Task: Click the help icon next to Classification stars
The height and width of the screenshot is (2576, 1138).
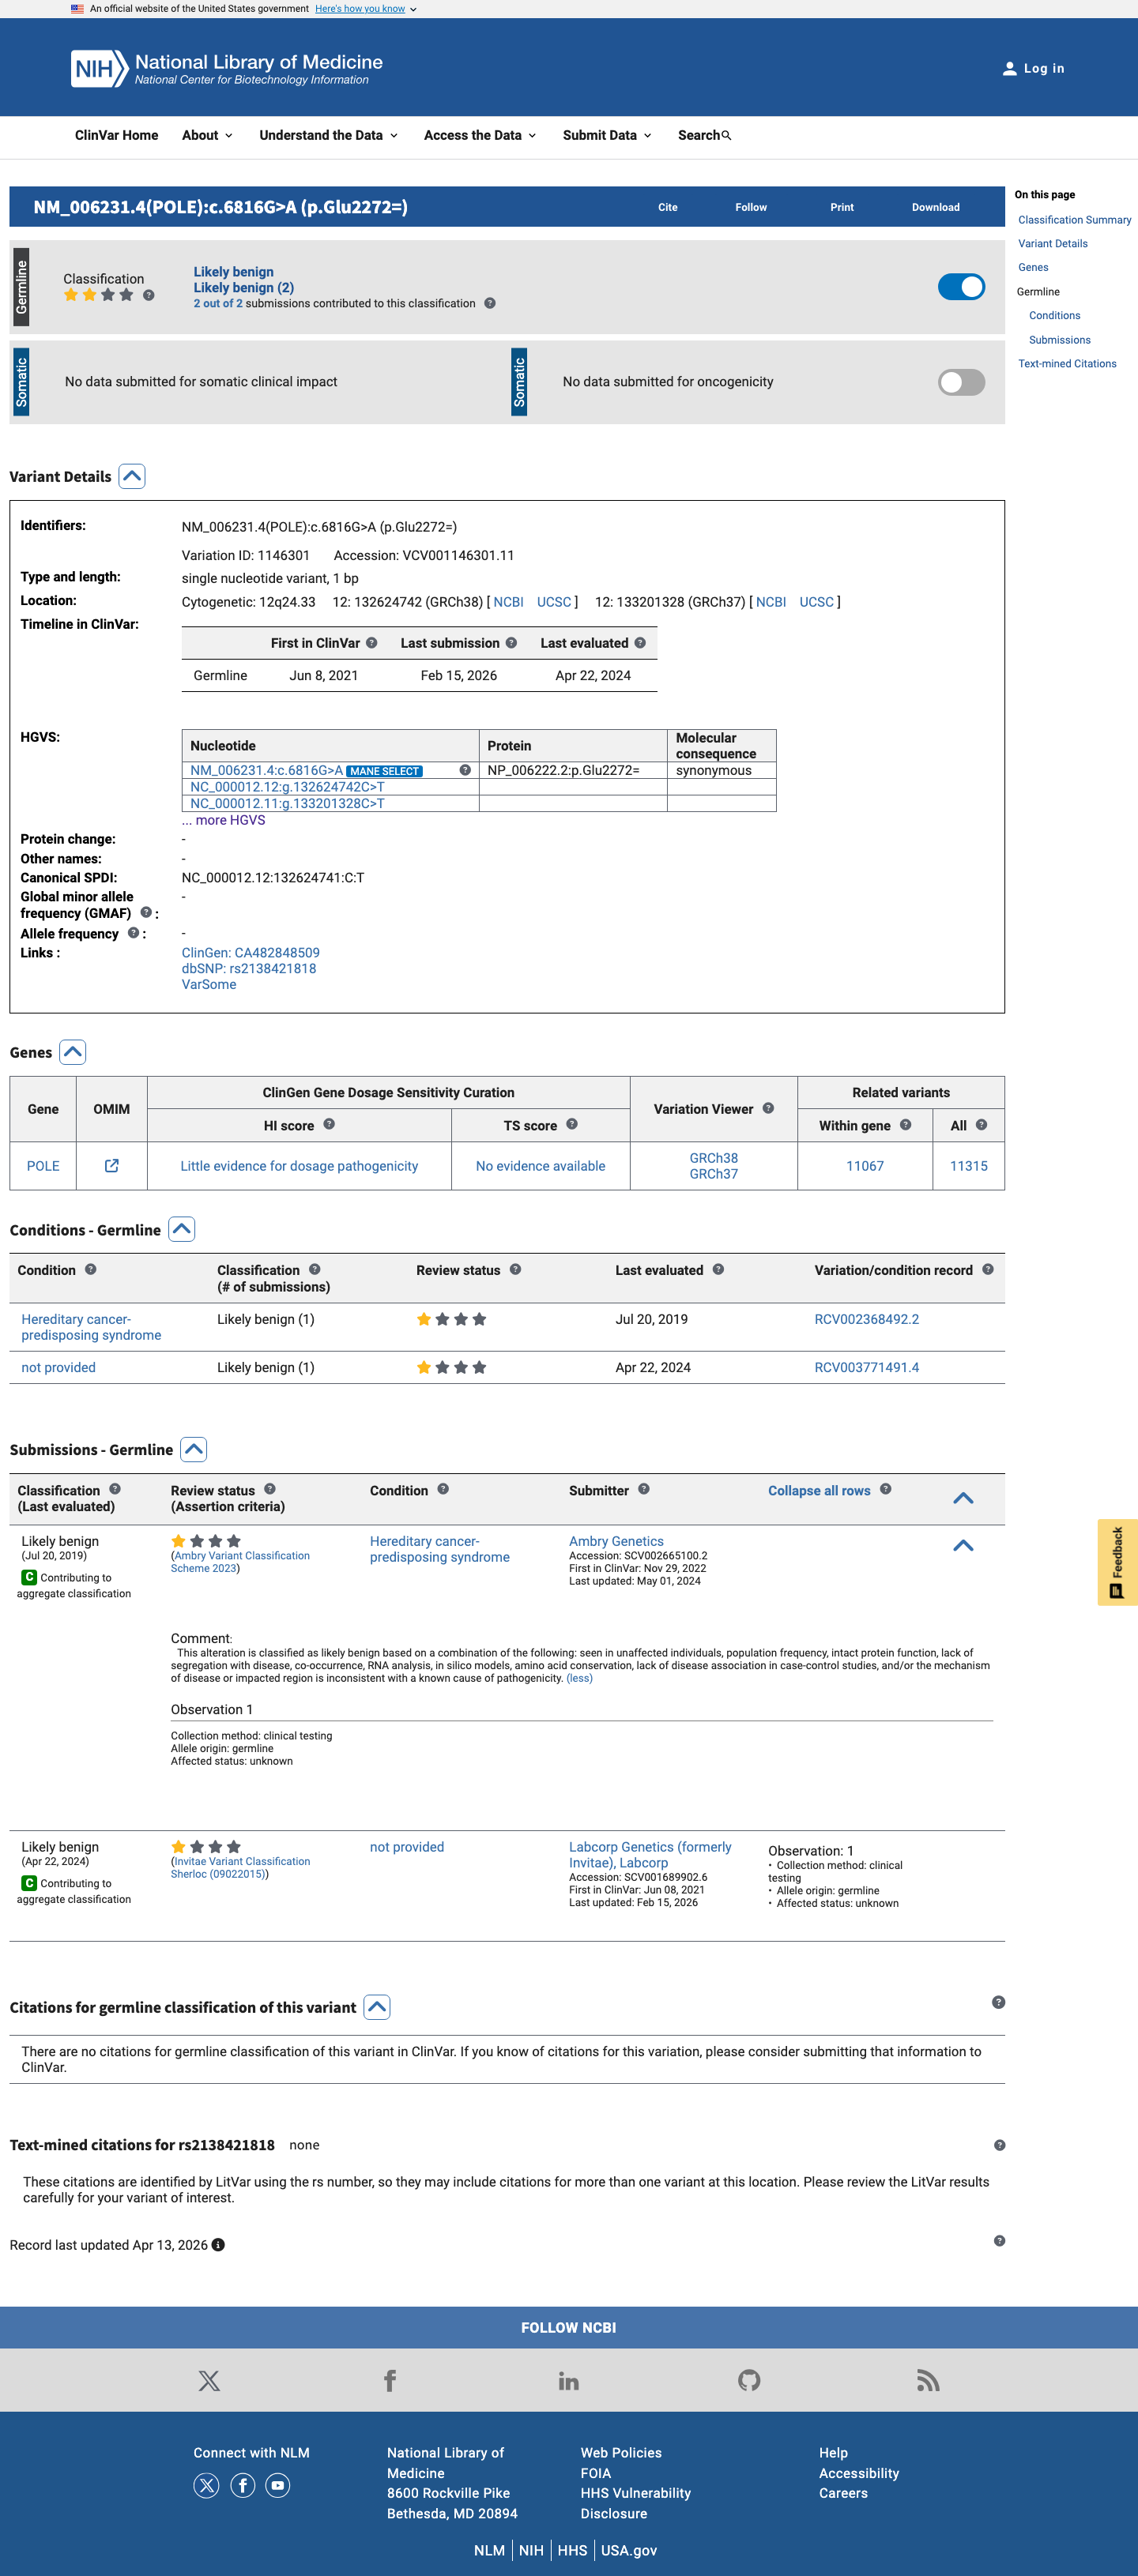Action: tap(149, 295)
